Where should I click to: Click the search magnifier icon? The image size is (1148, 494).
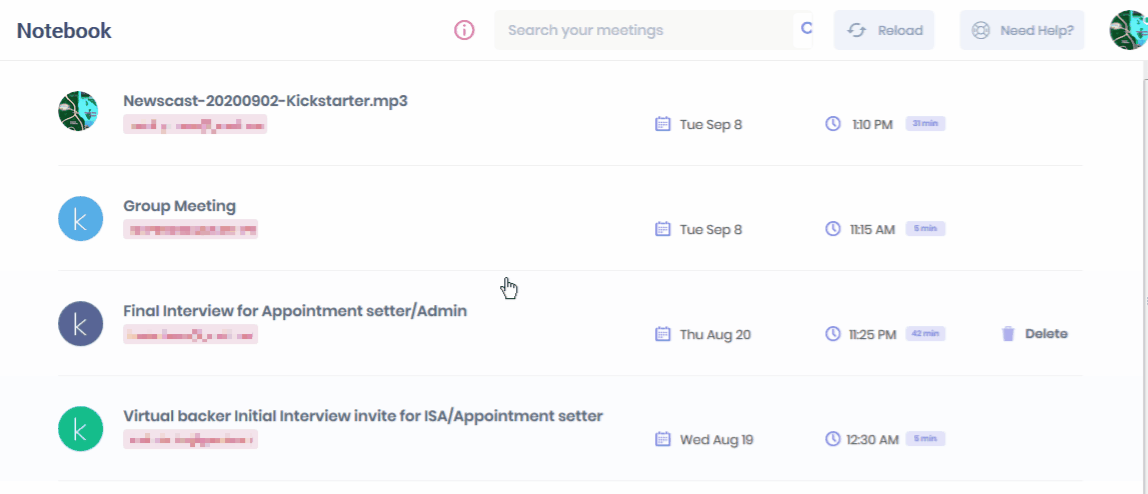click(806, 29)
